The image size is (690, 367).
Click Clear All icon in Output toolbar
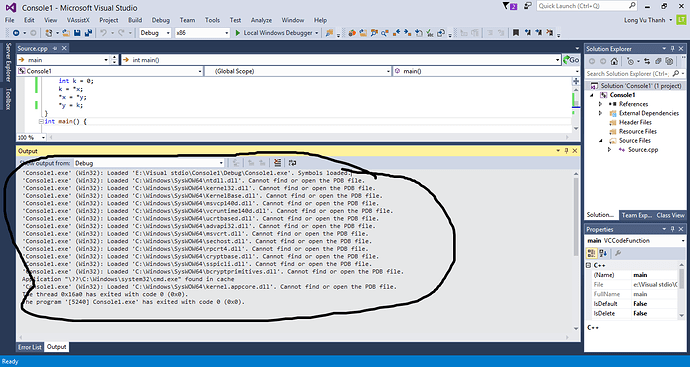click(277, 163)
